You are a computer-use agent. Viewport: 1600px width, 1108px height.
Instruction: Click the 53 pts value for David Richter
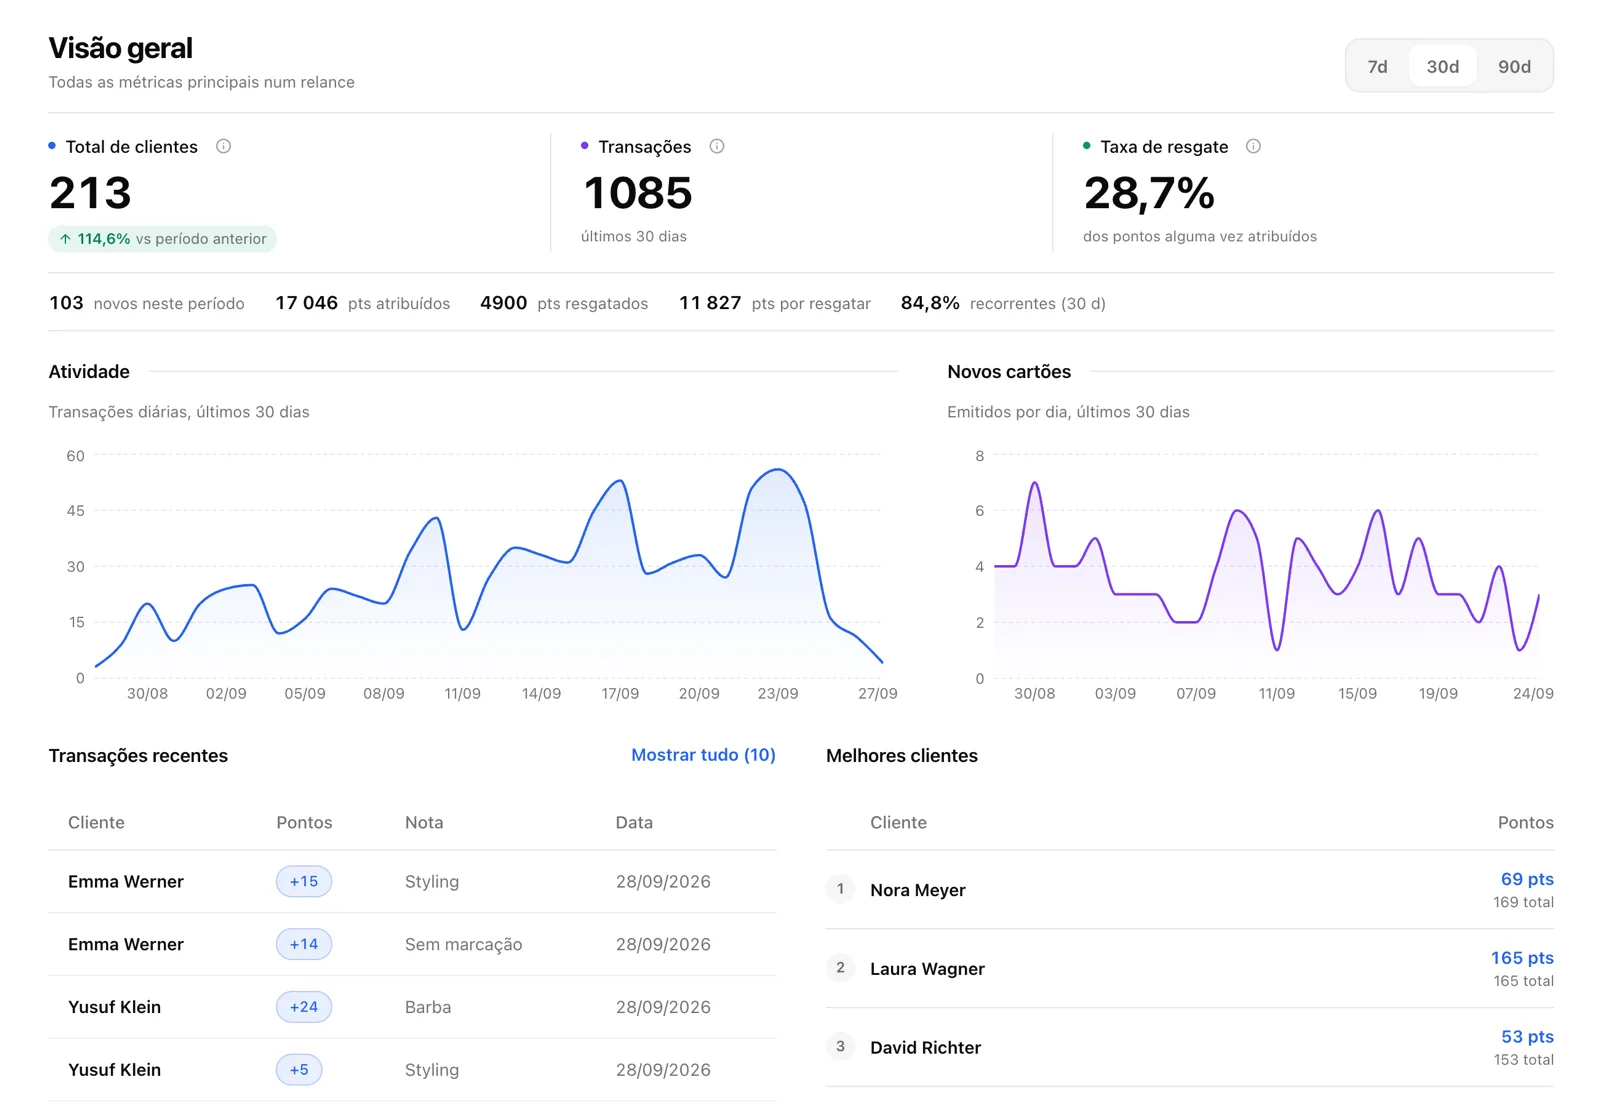(x=1527, y=1037)
